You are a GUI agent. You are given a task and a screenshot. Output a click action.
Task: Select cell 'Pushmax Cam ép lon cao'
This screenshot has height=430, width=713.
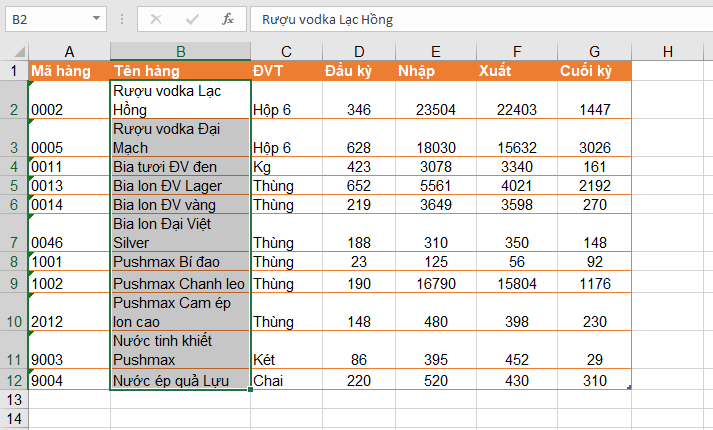coord(181,312)
